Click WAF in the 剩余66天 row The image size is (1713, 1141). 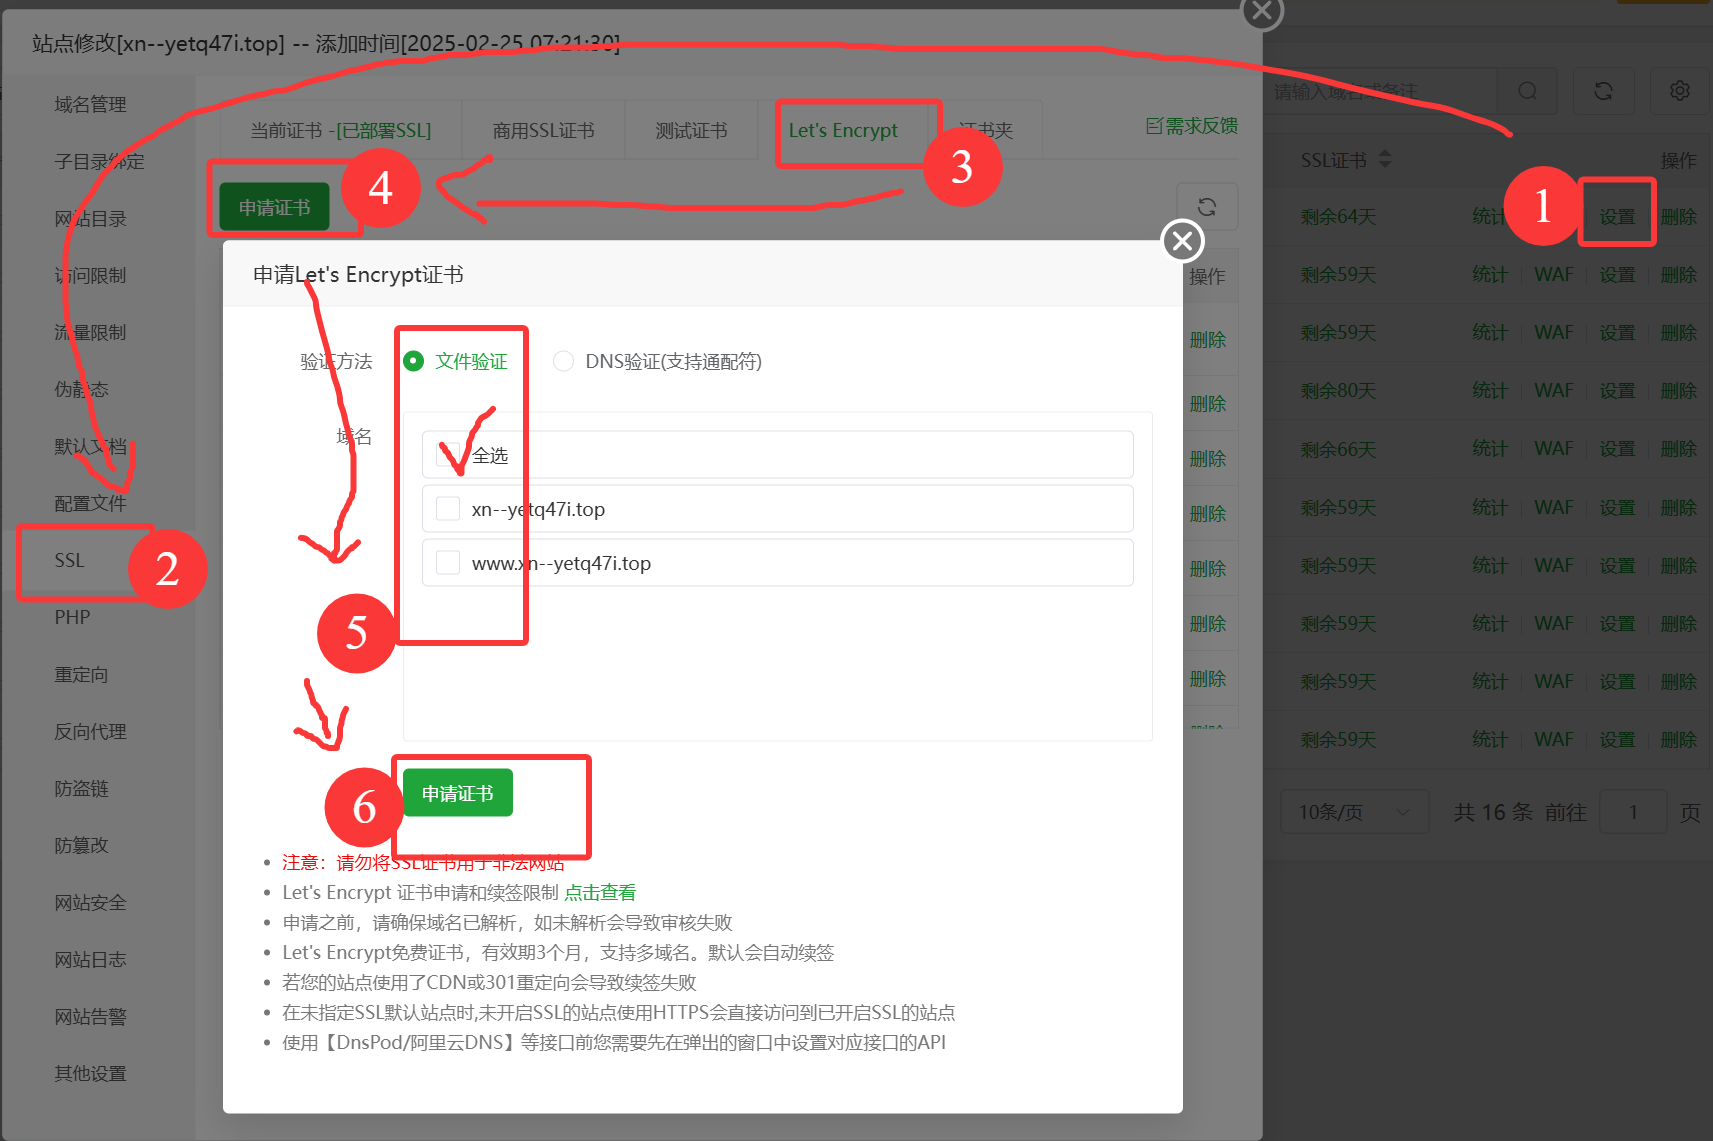[1554, 449]
